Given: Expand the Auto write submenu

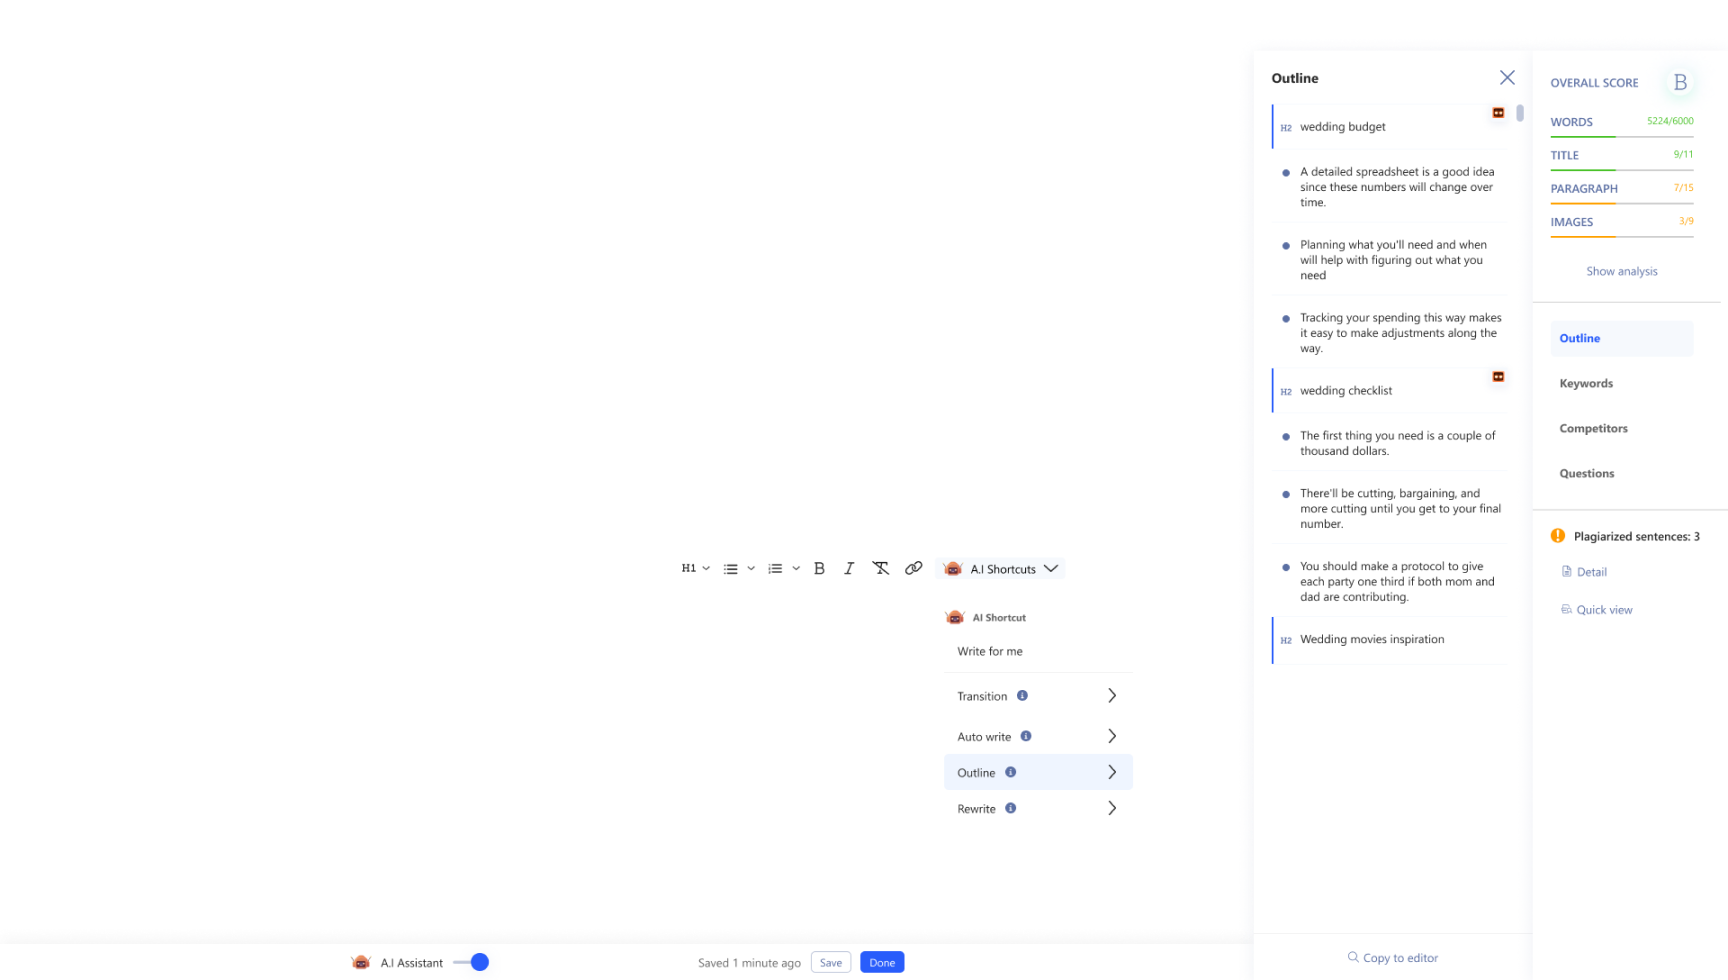Looking at the screenshot, I should point(1111,736).
